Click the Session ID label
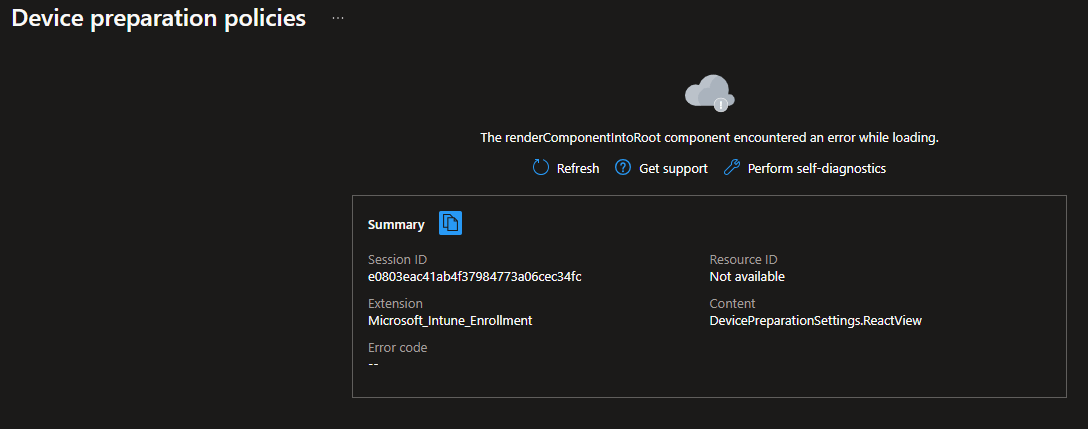 coord(398,260)
